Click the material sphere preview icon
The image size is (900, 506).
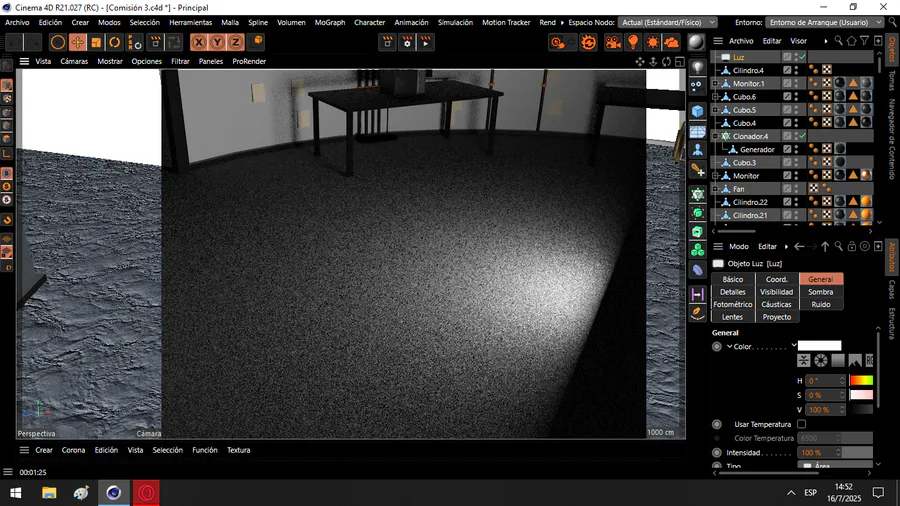(x=696, y=42)
